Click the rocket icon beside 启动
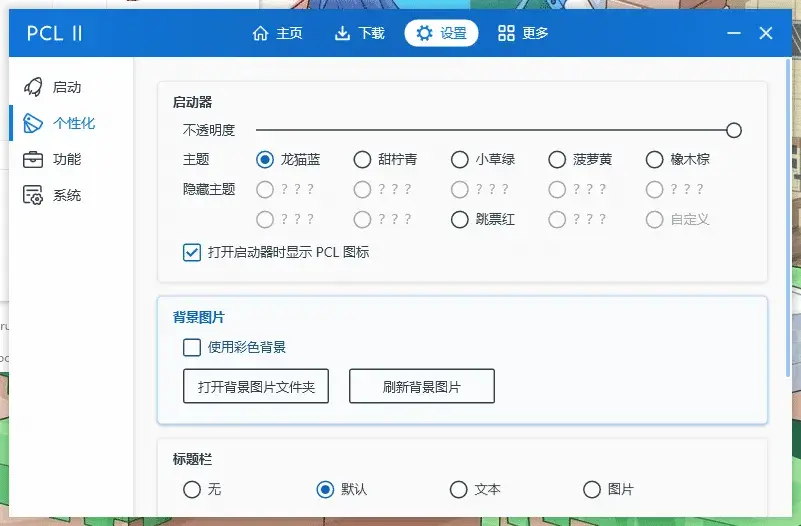 click(x=34, y=87)
